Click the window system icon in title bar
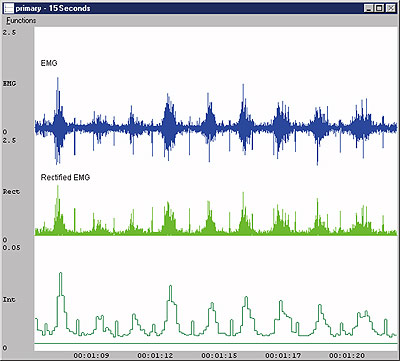400x361 pixels. tap(9, 8)
